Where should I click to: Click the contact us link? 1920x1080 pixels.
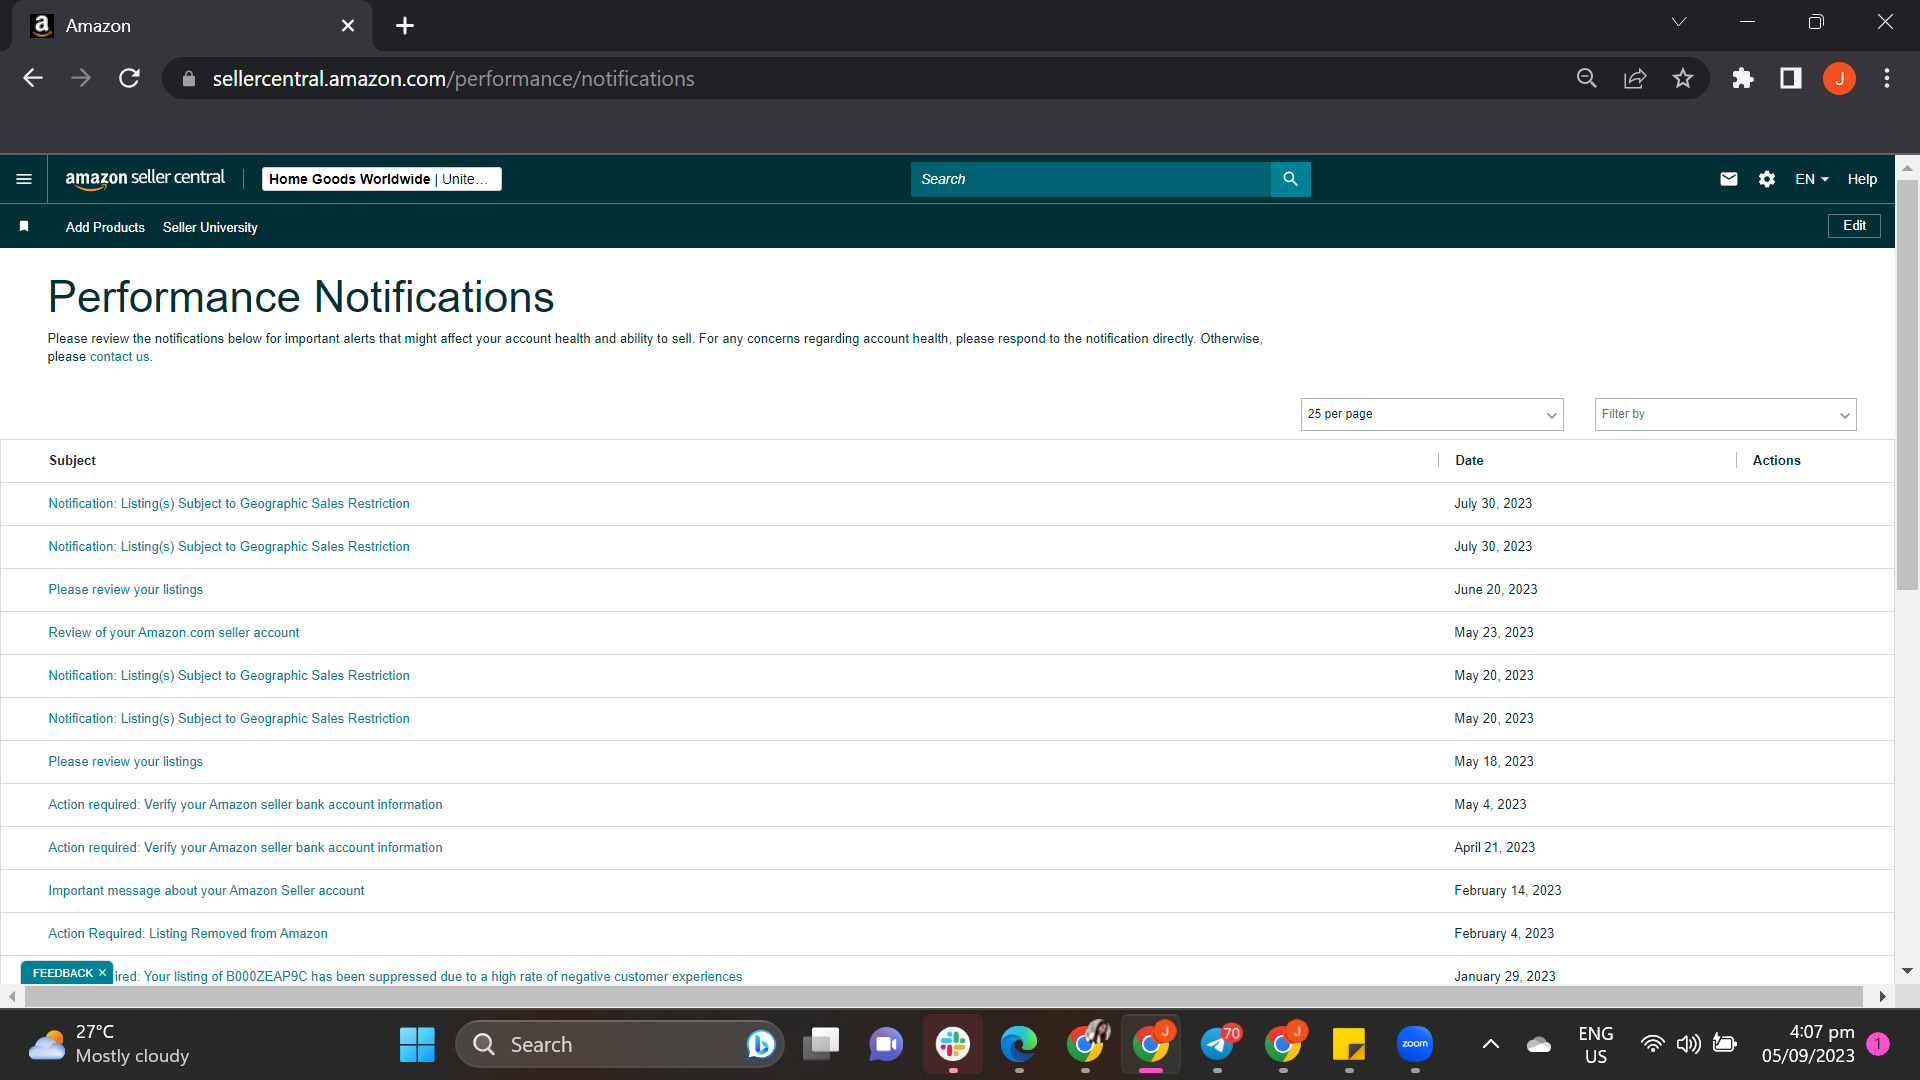tap(119, 357)
